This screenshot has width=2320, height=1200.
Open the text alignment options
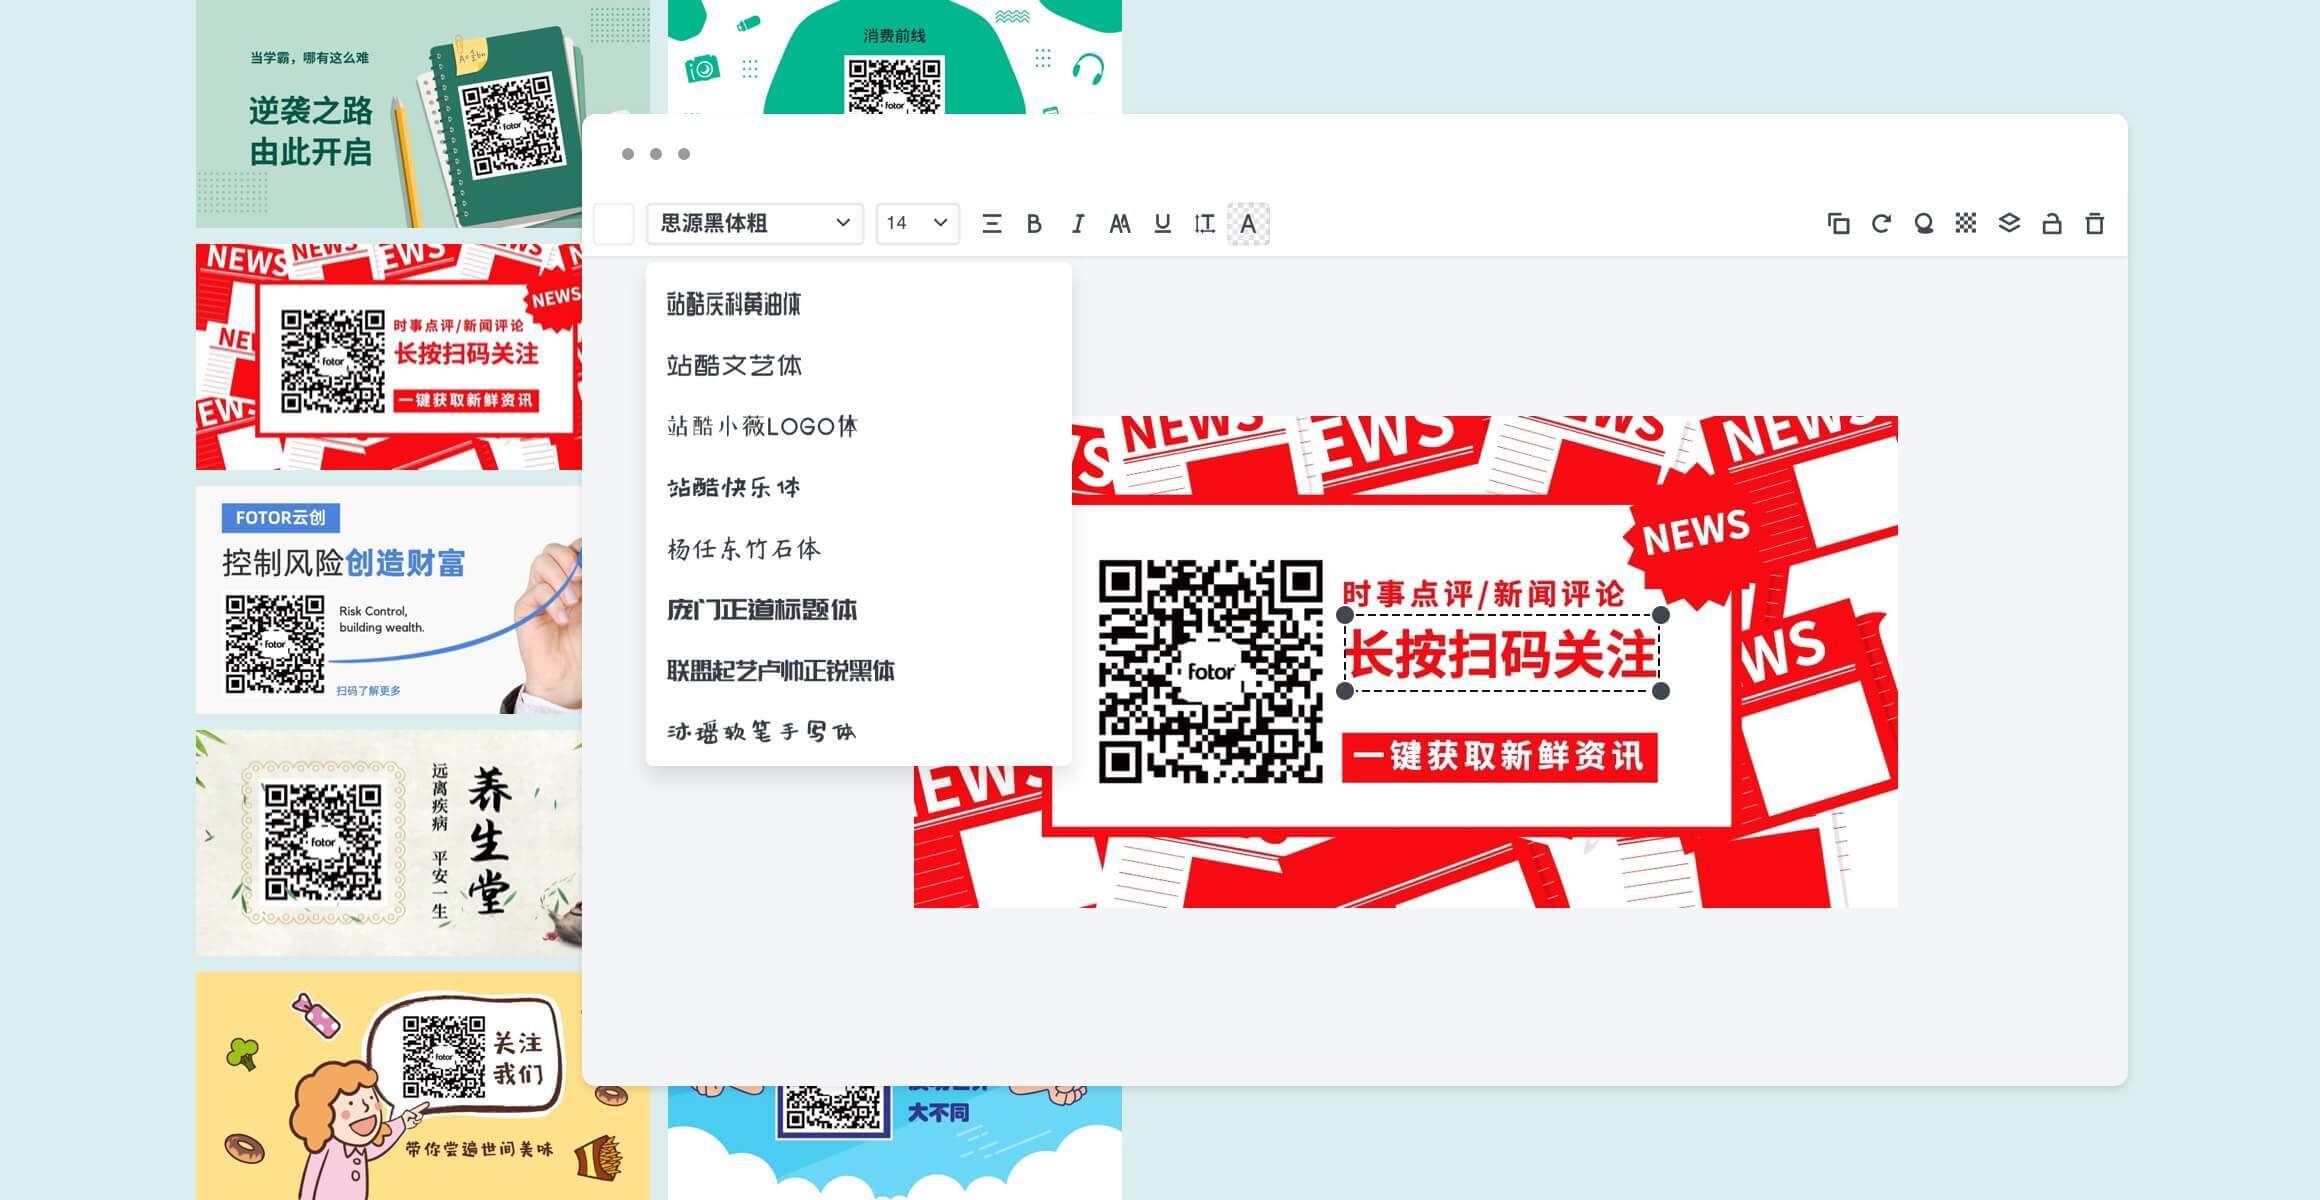[x=991, y=224]
